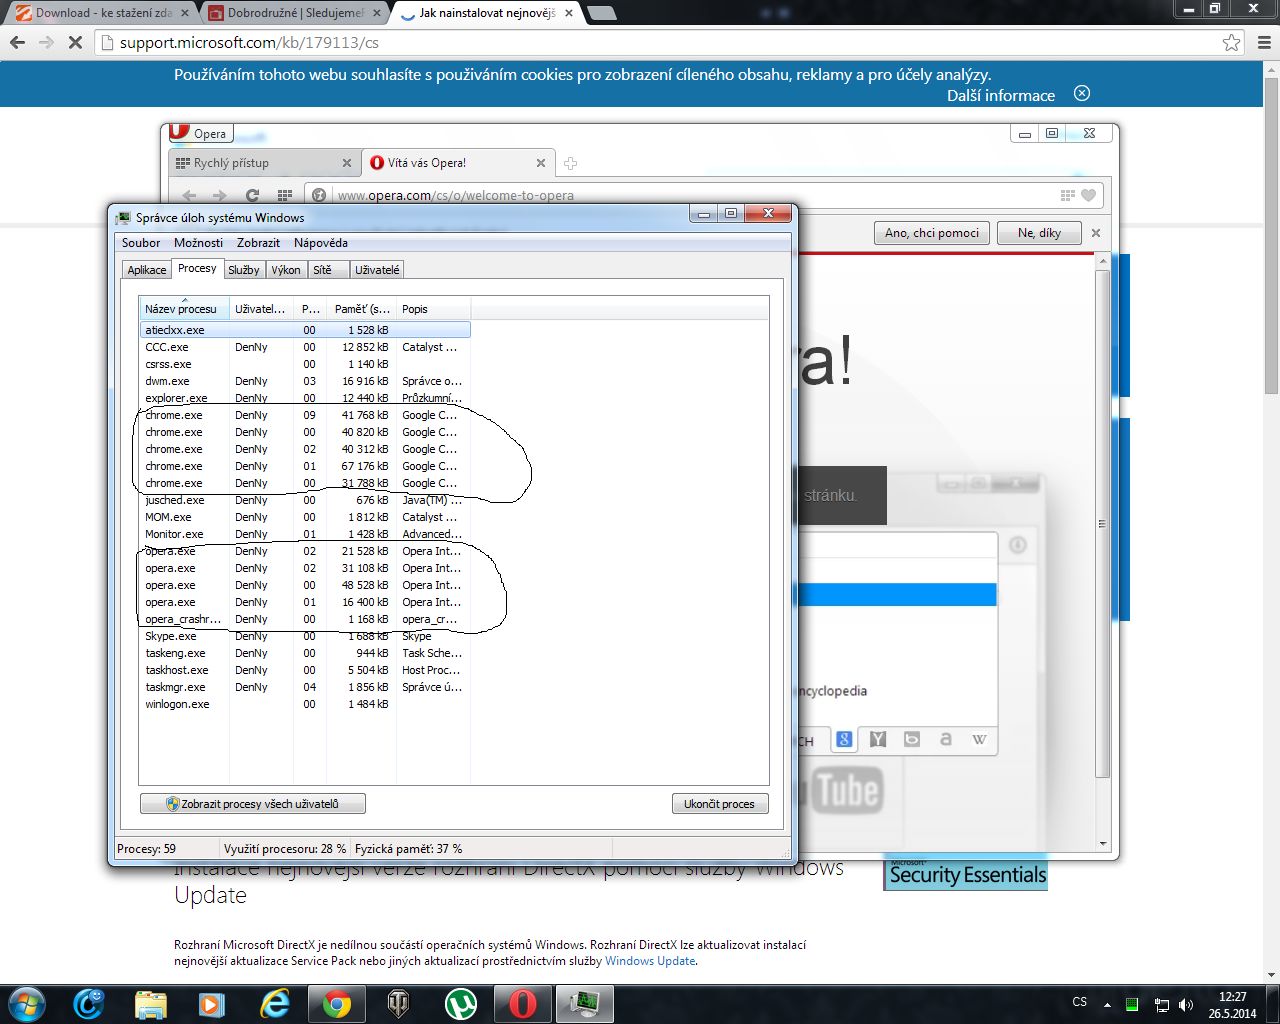Click 'Zobrazit procesy všech uživatelů' button
This screenshot has width=1280, height=1024.
point(253,804)
